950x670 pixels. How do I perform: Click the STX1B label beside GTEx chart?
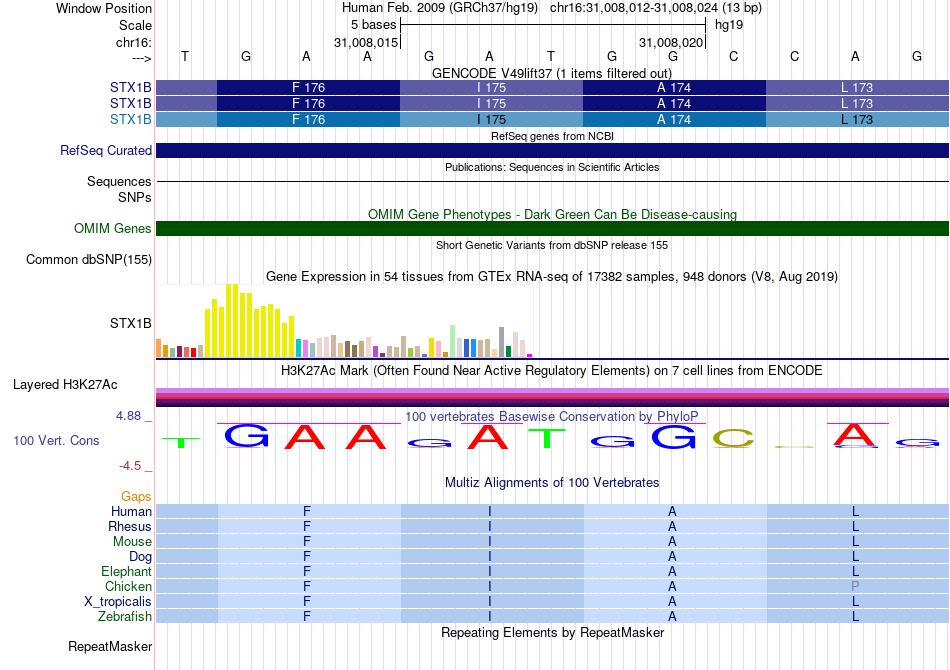coord(130,323)
